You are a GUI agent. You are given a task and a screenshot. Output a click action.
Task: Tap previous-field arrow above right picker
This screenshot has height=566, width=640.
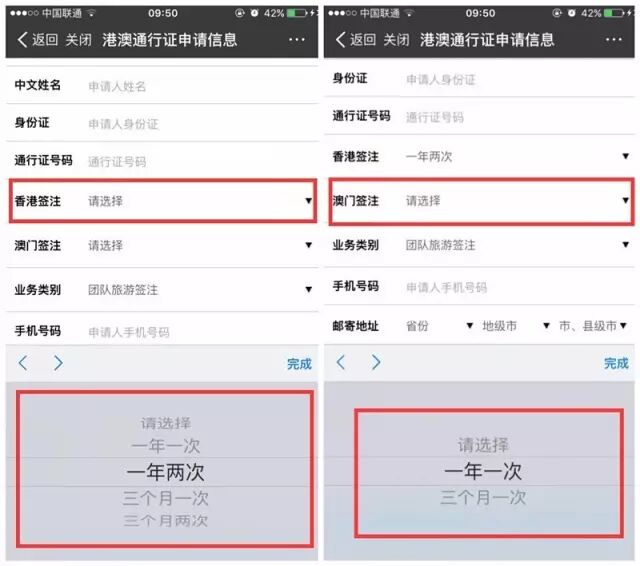coord(341,362)
